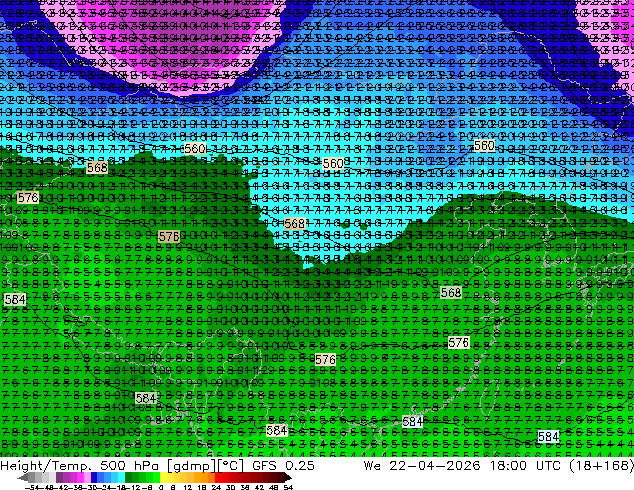This screenshot has width=634, height=490.
Task: Select the darkest maroon swatch near legend value 54
Action: [281, 477]
